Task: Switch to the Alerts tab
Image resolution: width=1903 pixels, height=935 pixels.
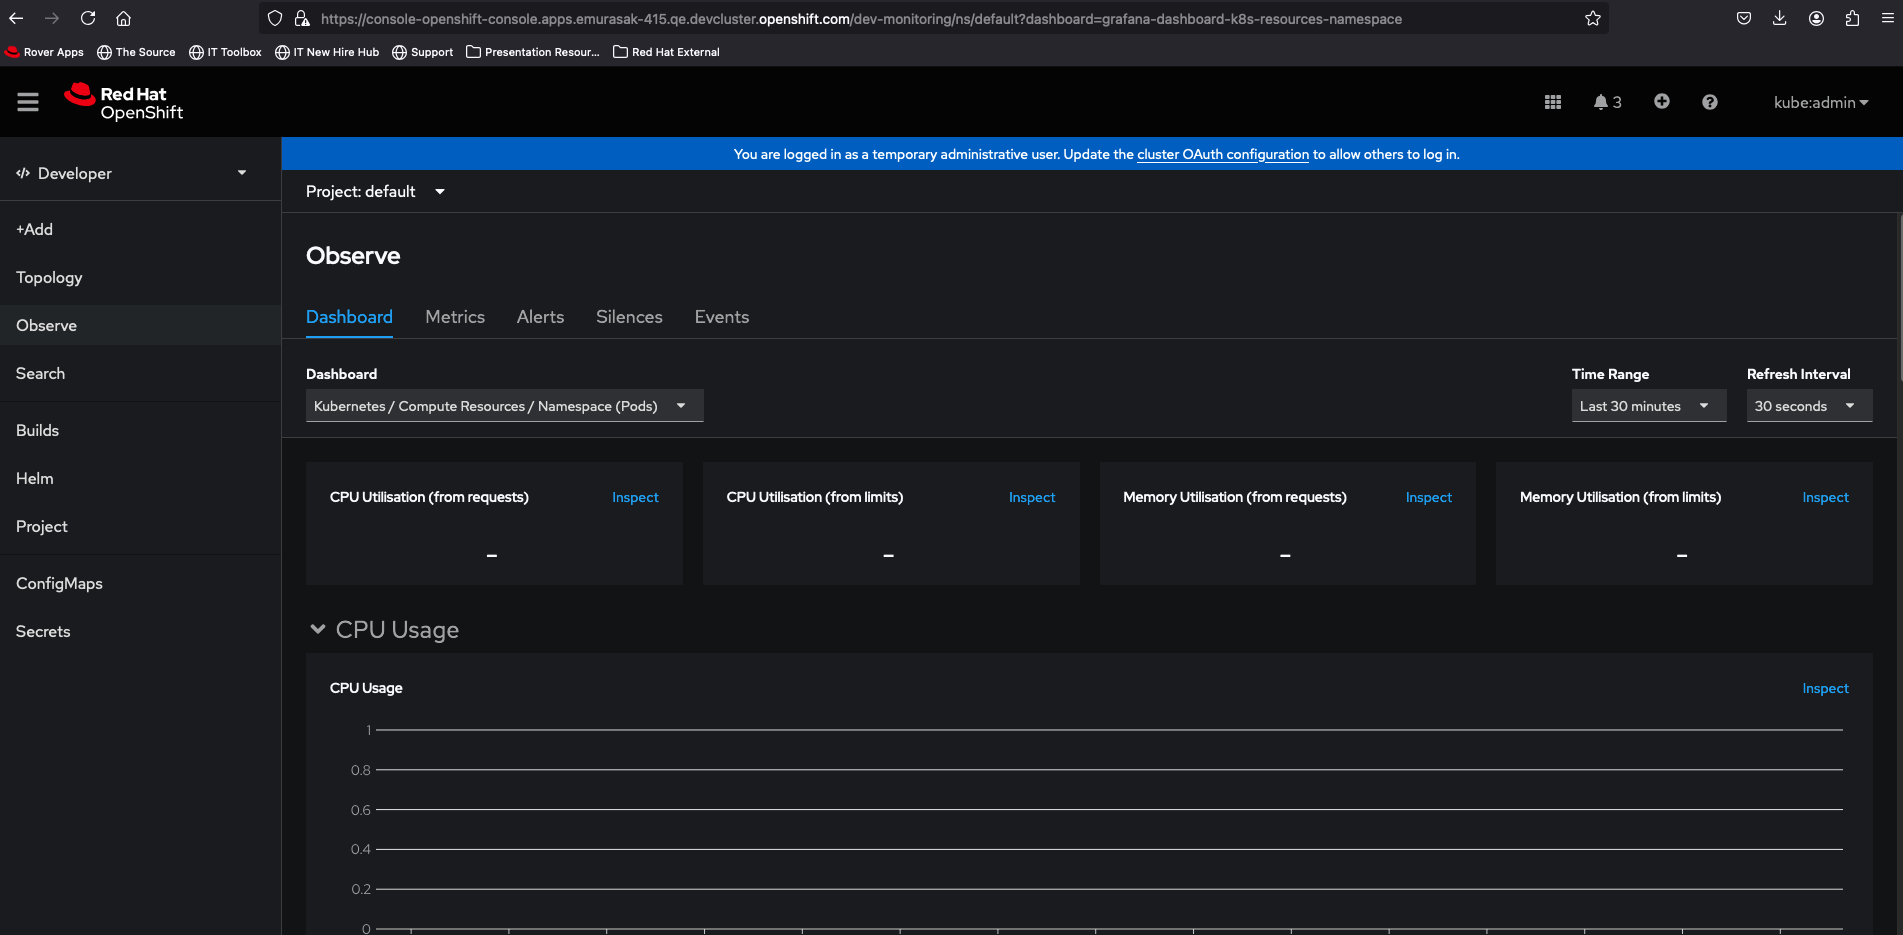Action: pos(540,317)
